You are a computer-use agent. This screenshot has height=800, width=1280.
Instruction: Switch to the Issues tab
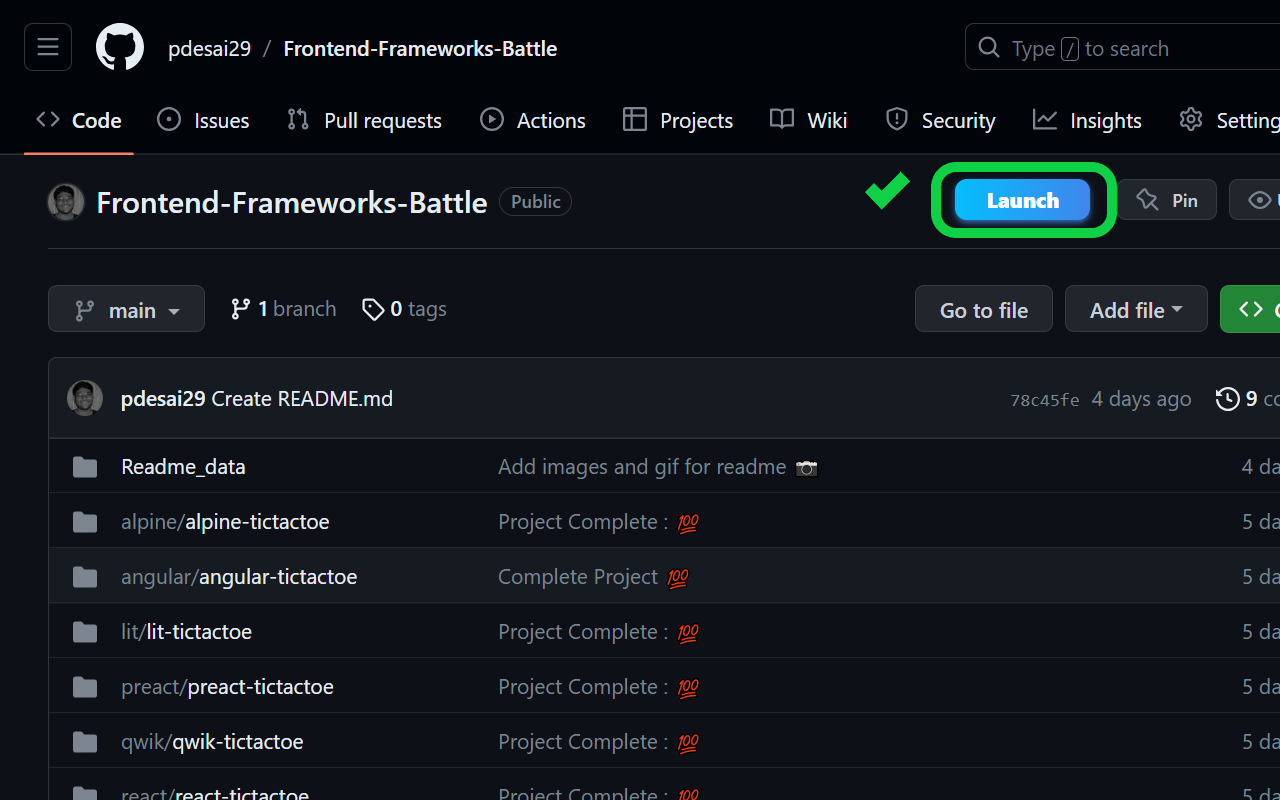pos(204,120)
